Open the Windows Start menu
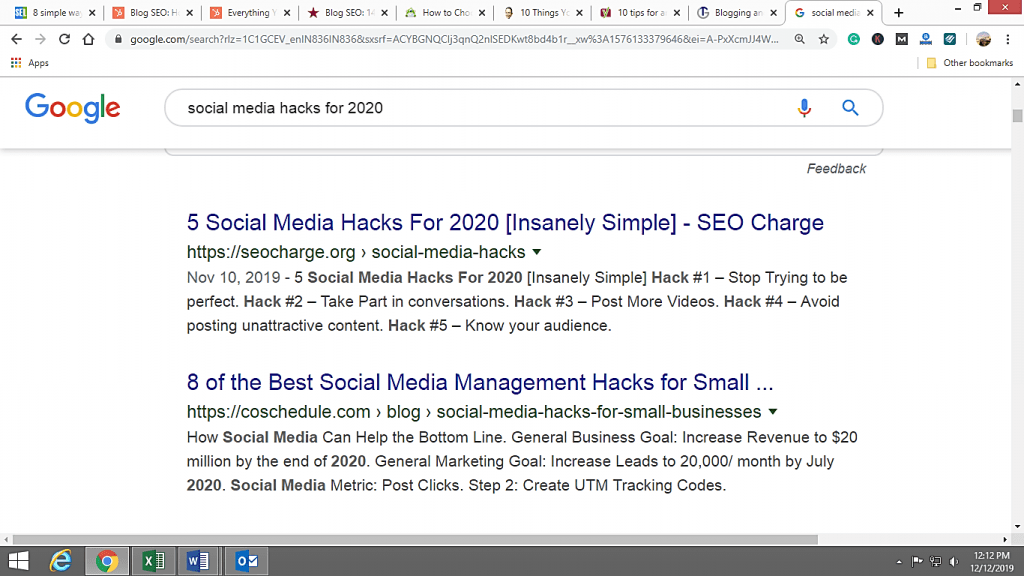The image size is (1024, 576). click(x=18, y=561)
